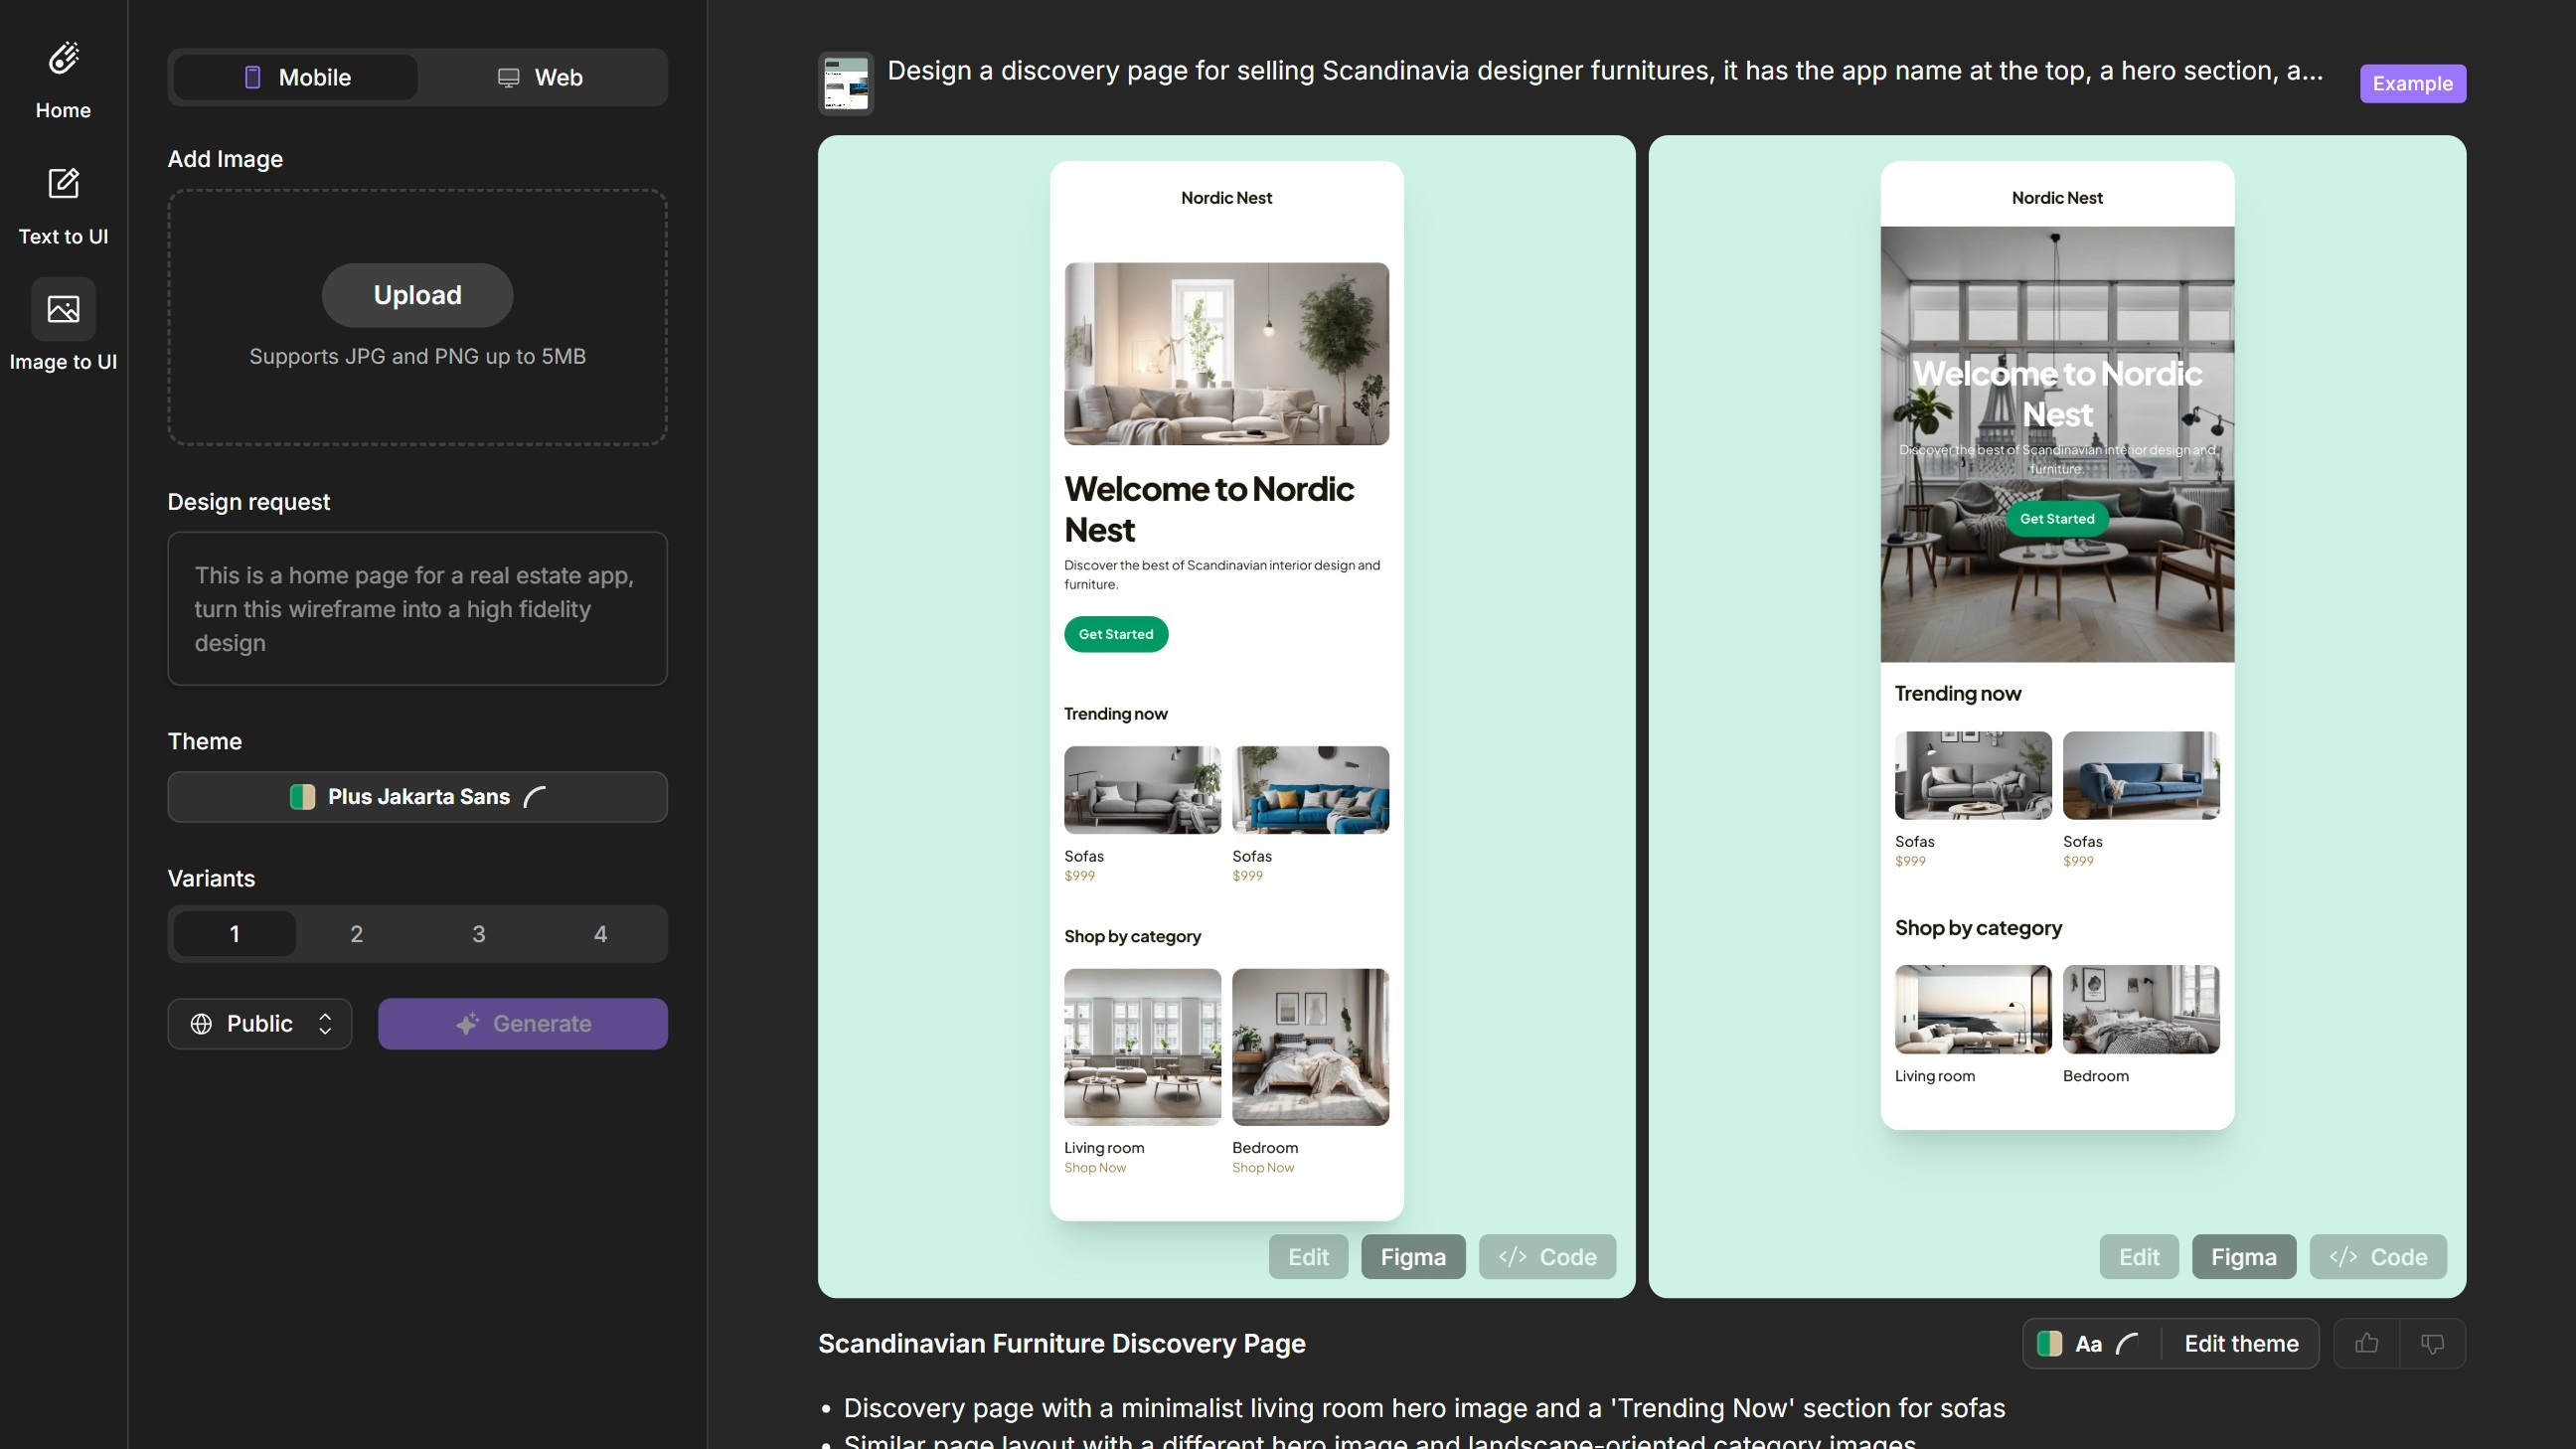Open the Plus Jakarta Sans theme selector
Viewport: 2576px width, 1449px height.
coord(417,797)
